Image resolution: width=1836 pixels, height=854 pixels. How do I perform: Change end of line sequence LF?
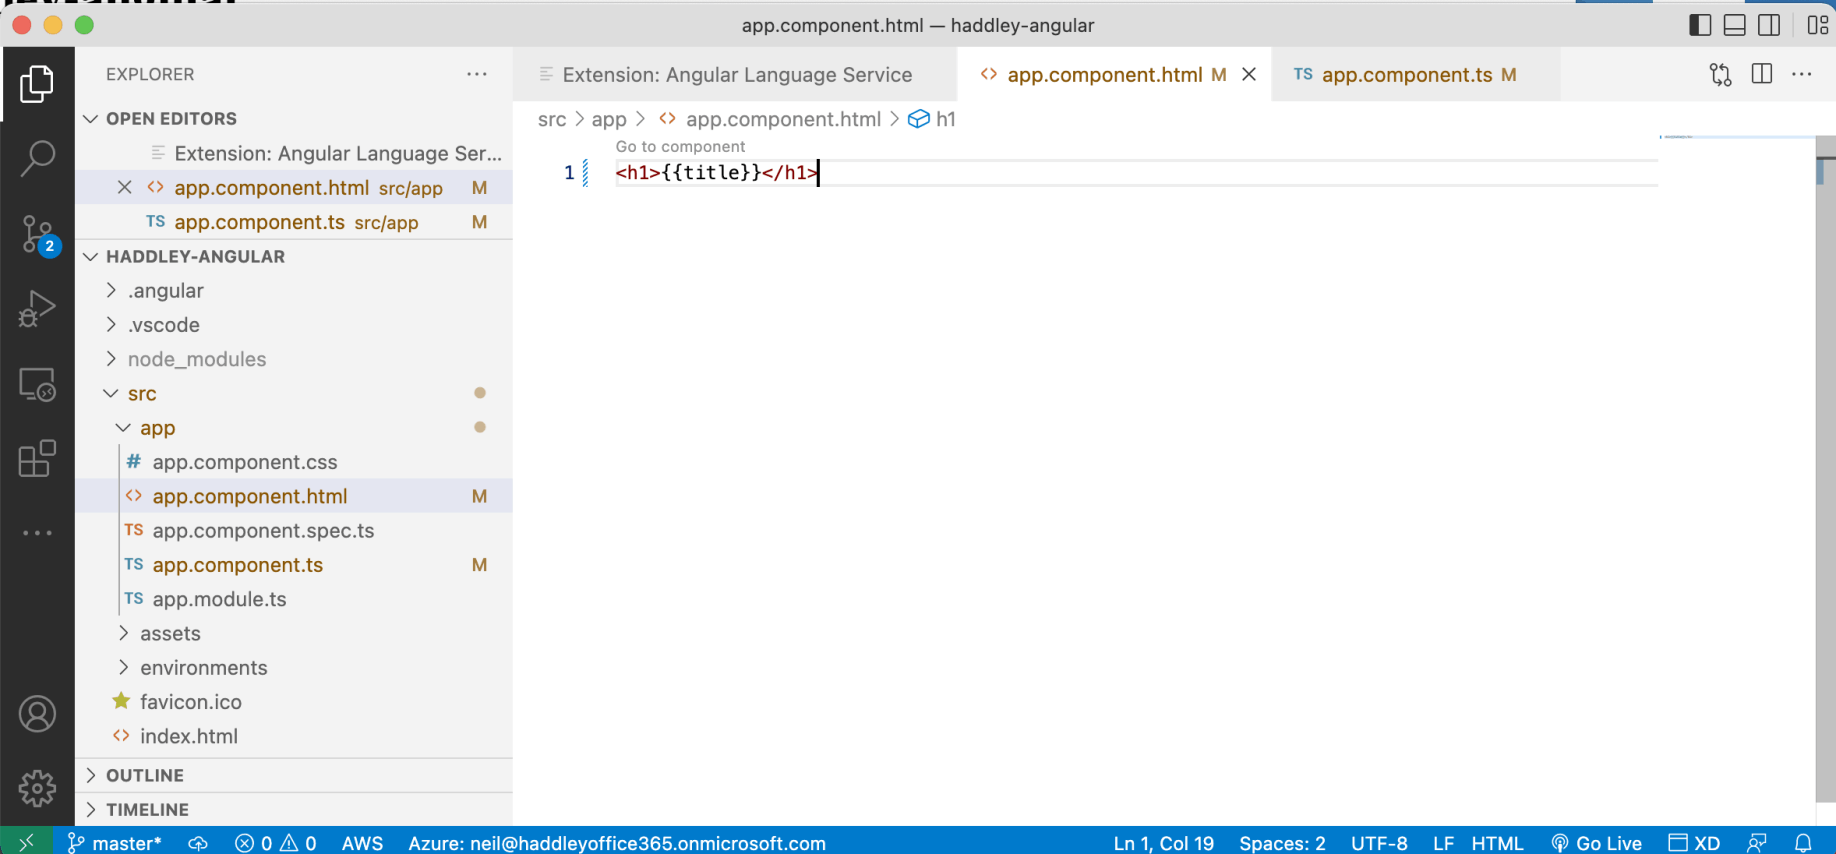click(1443, 843)
